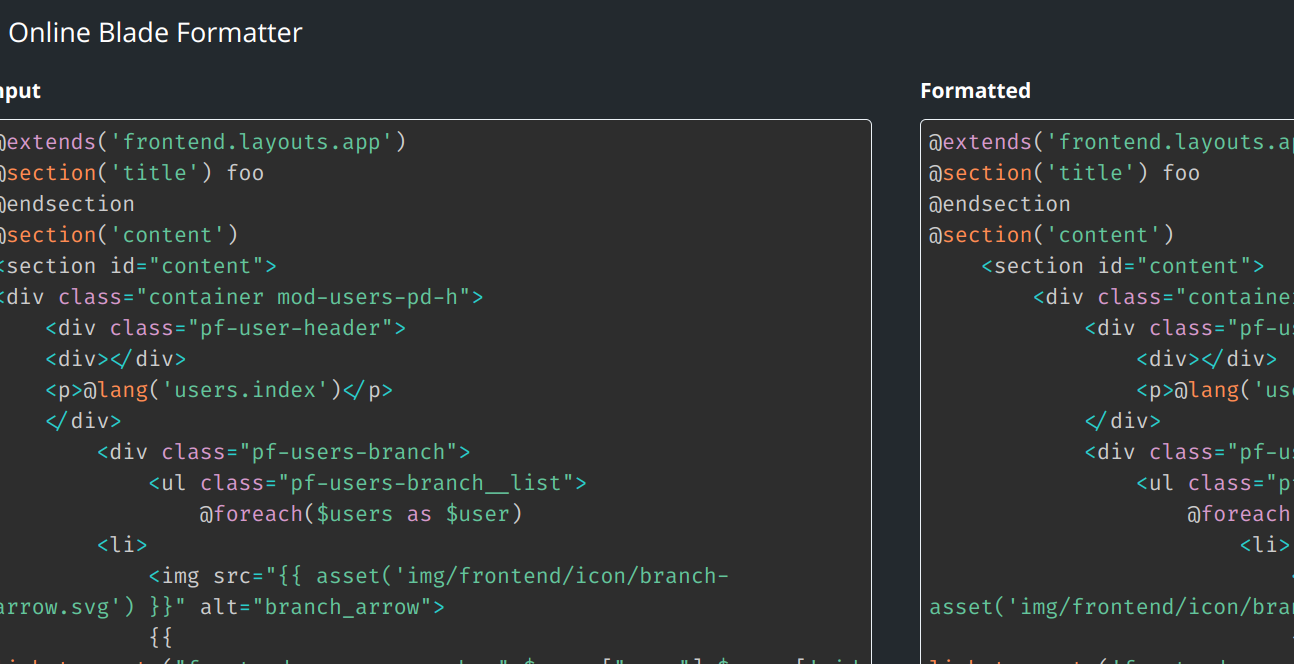Click the img src asset line in Input editor

point(438,576)
